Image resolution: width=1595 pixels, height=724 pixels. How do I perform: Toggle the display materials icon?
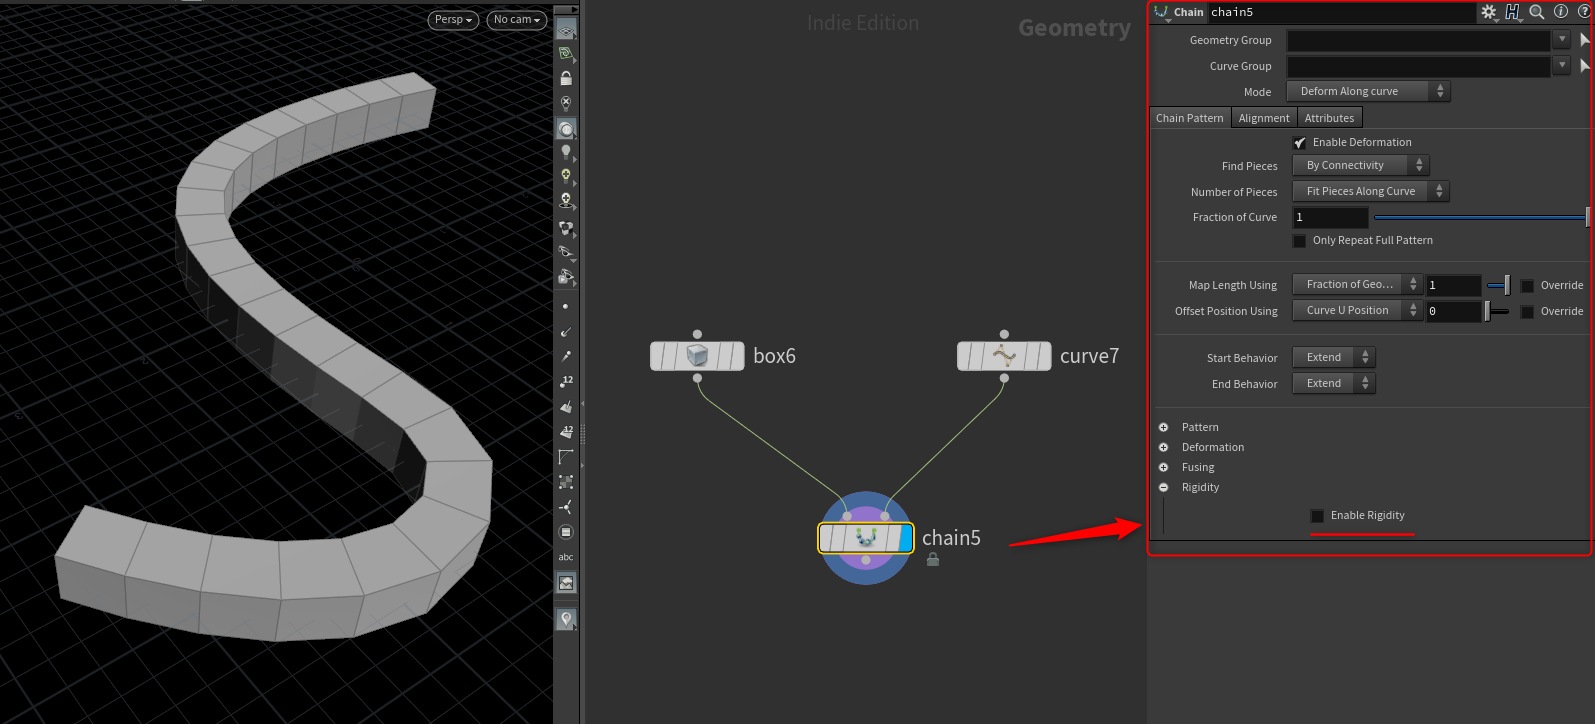(566, 228)
